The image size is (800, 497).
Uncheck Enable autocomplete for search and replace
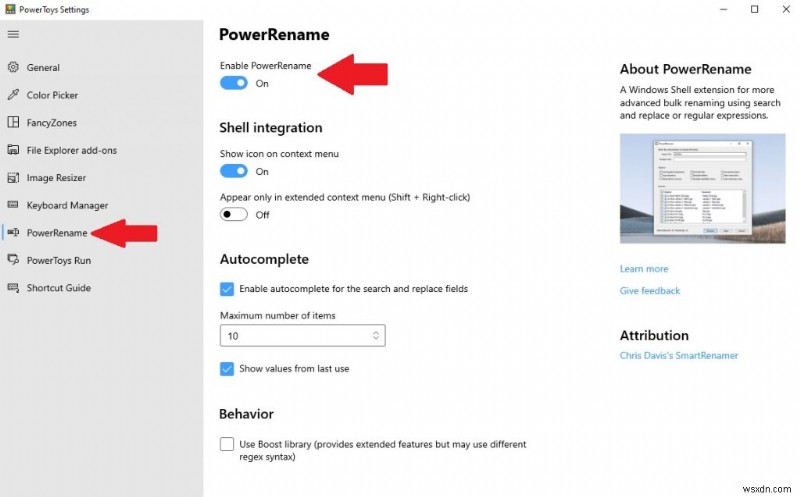click(227, 289)
